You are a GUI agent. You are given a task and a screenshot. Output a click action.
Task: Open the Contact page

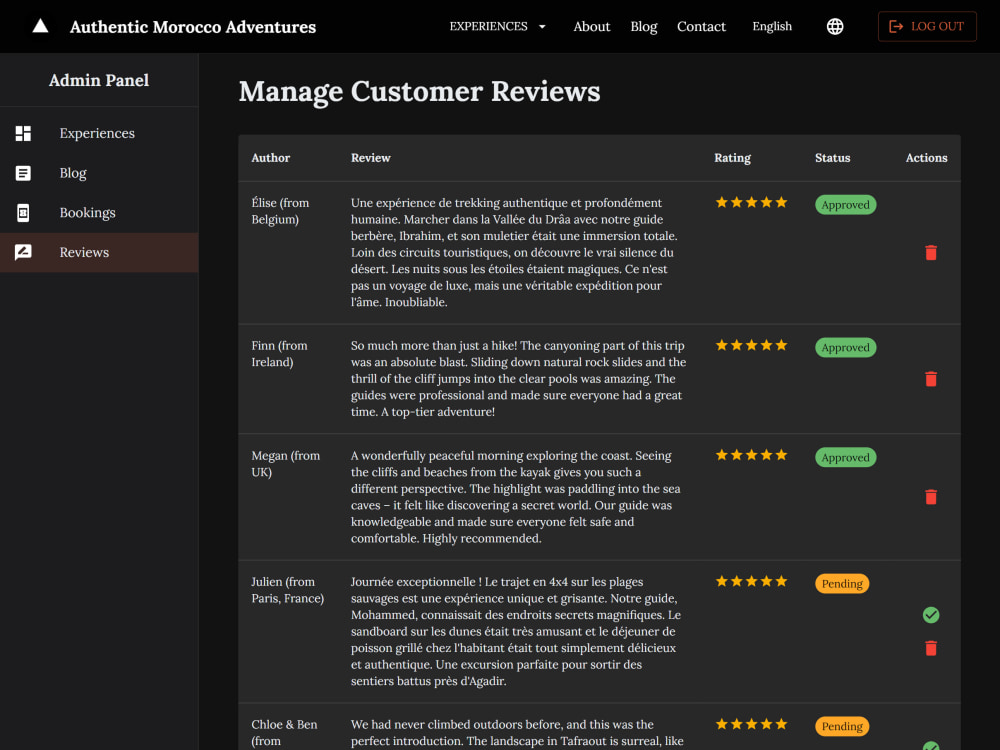click(x=701, y=26)
